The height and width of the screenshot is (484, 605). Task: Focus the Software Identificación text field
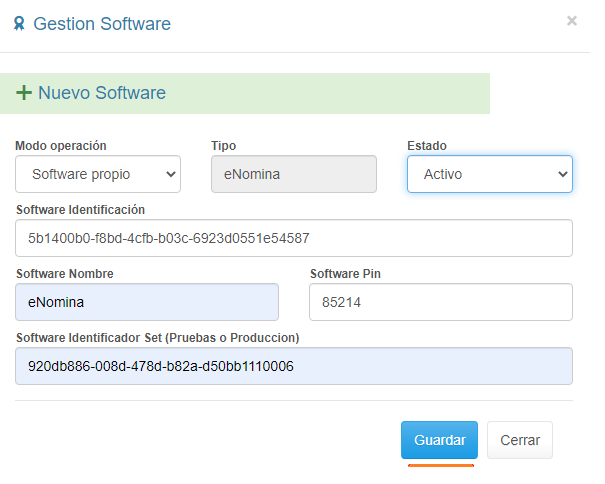click(x=294, y=238)
